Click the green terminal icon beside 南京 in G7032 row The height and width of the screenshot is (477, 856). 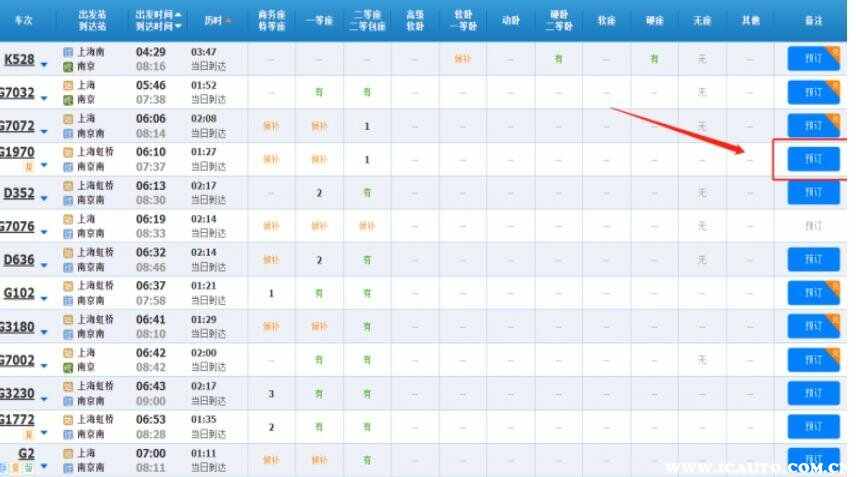(68, 100)
